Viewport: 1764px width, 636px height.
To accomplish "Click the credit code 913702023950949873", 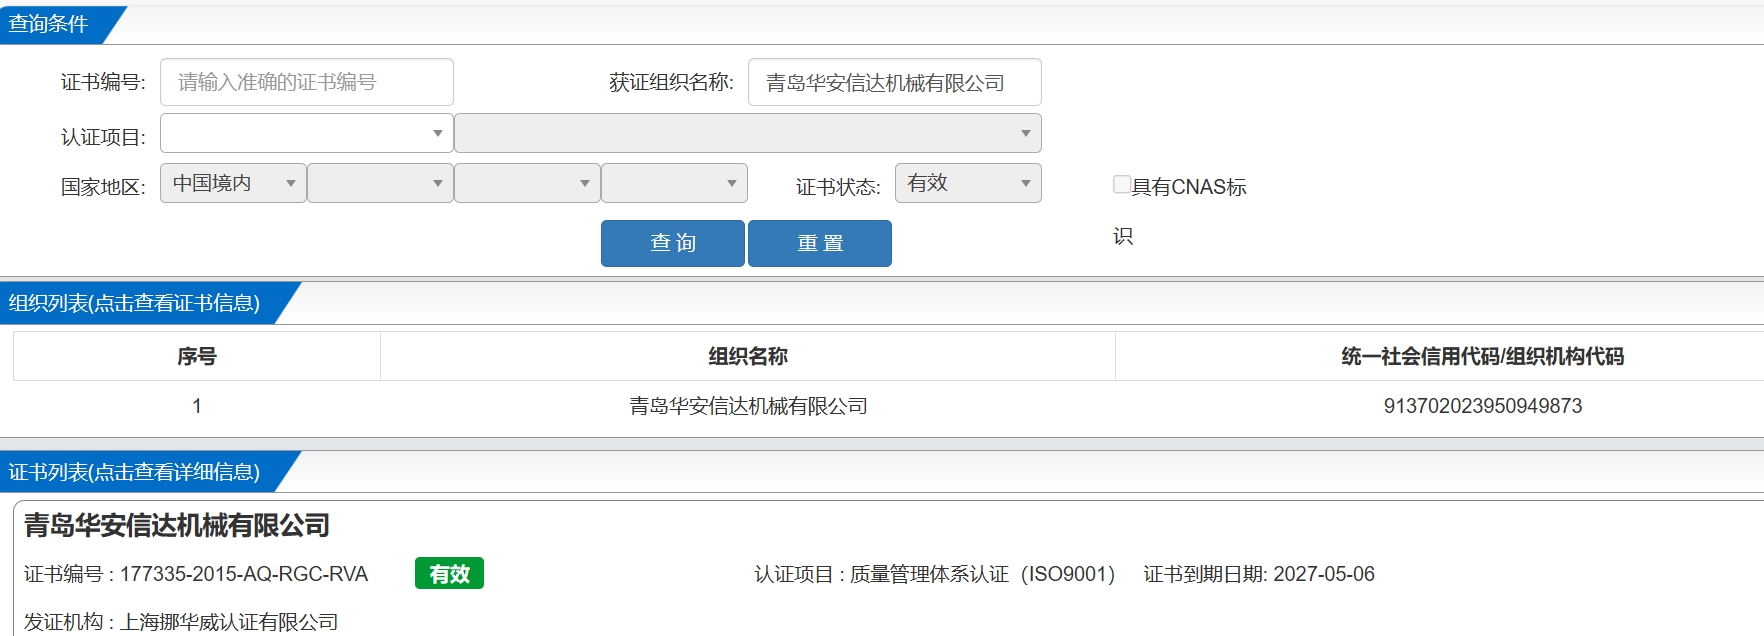I will click(x=1482, y=406).
